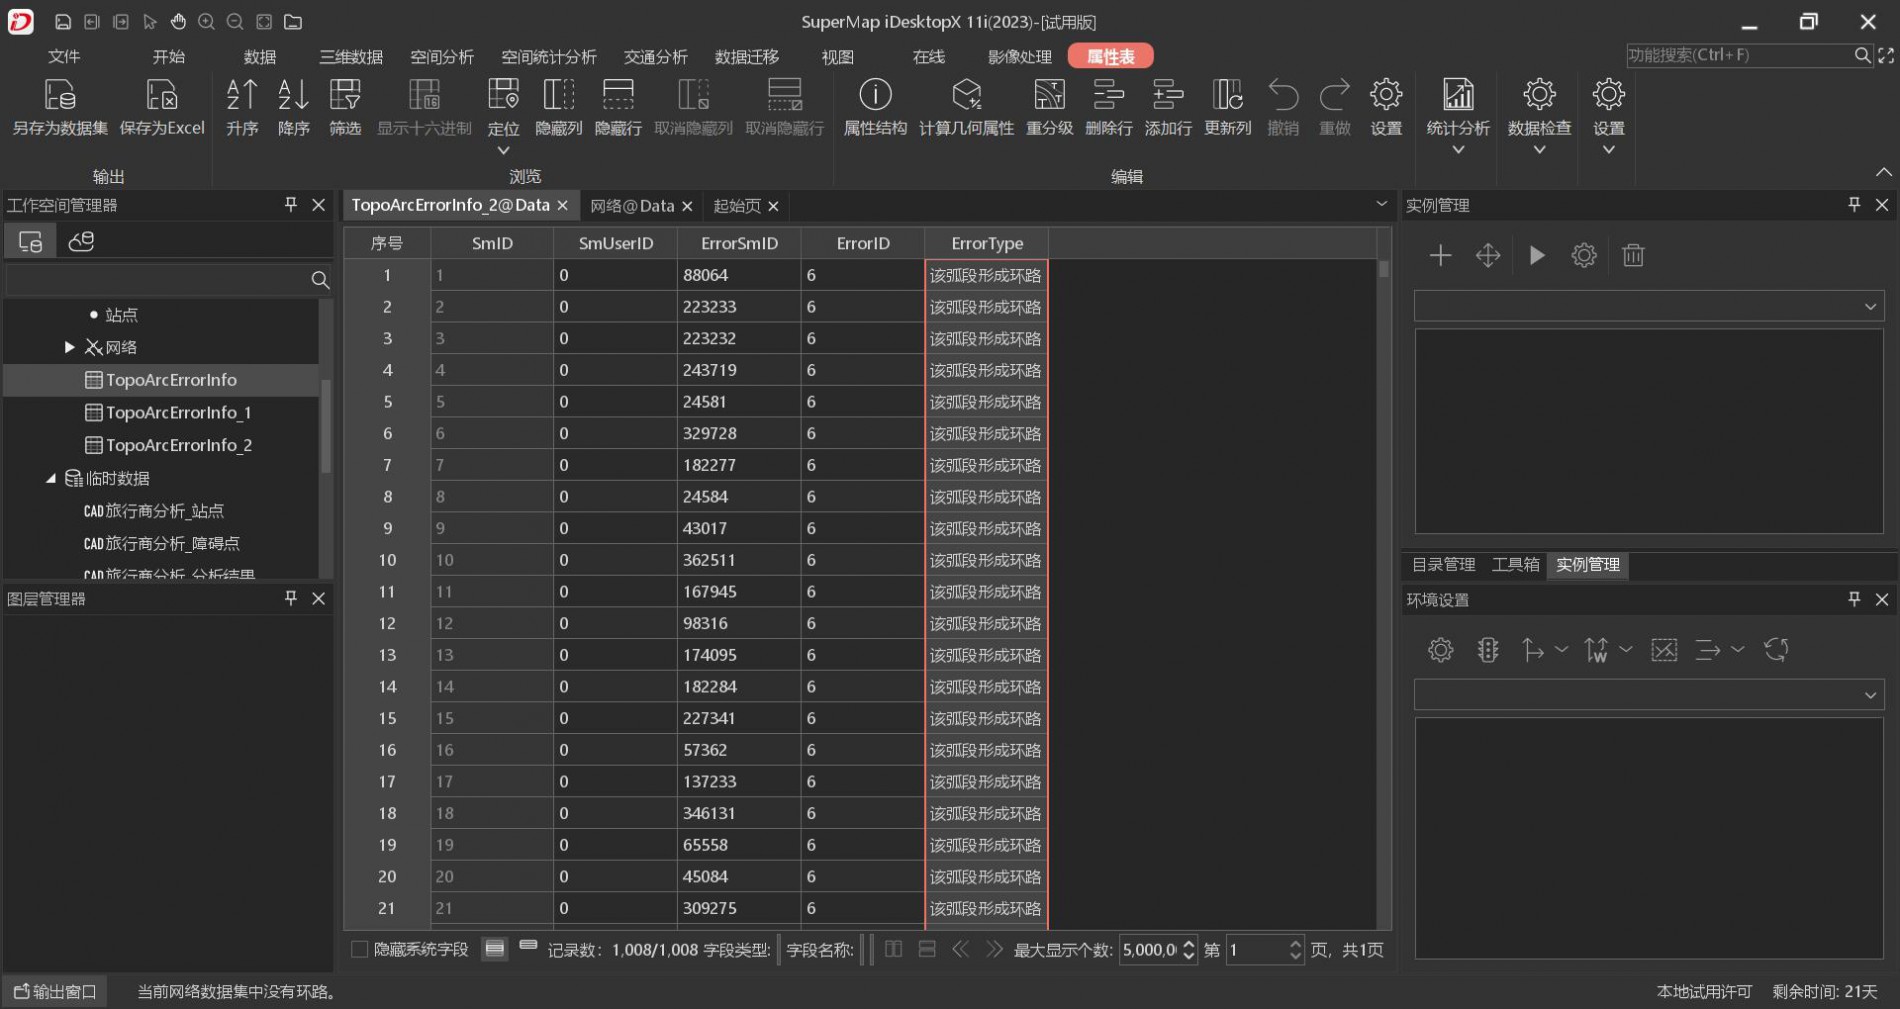Switch to 交通分析 ribbon tab
The width and height of the screenshot is (1900, 1009).
pyautogui.click(x=655, y=56)
